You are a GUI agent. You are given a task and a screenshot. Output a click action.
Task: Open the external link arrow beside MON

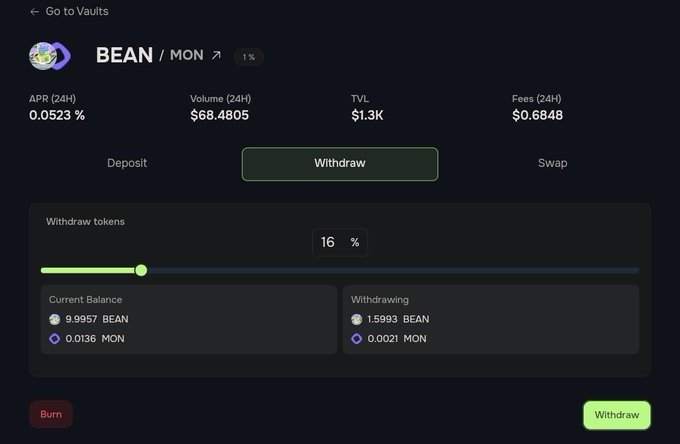click(x=215, y=56)
